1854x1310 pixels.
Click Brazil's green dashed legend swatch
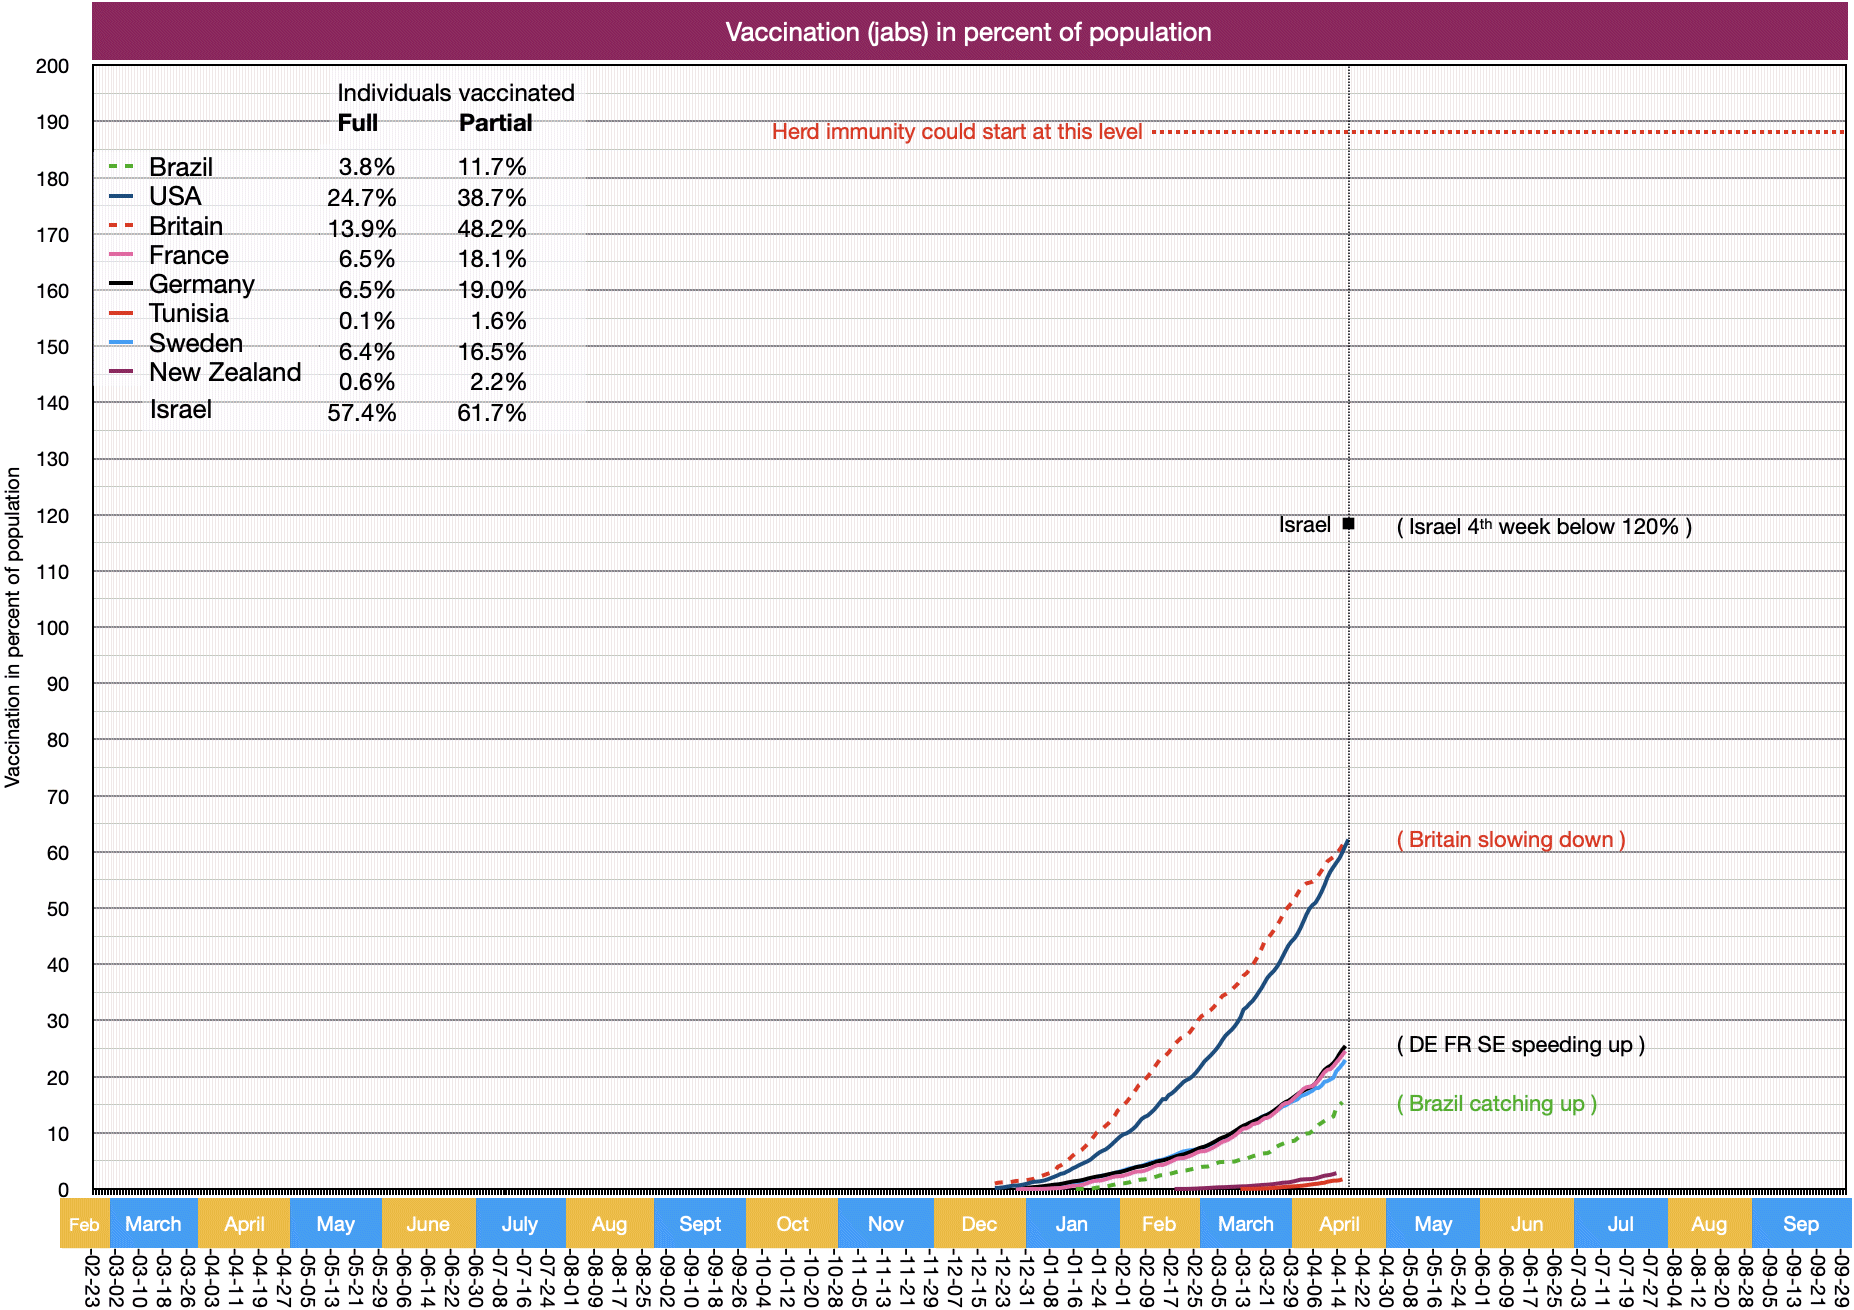coord(121,167)
